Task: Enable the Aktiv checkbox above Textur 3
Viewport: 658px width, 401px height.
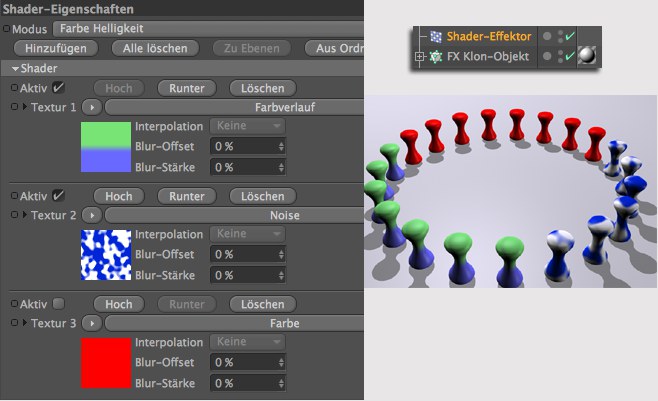Action: click(x=58, y=303)
